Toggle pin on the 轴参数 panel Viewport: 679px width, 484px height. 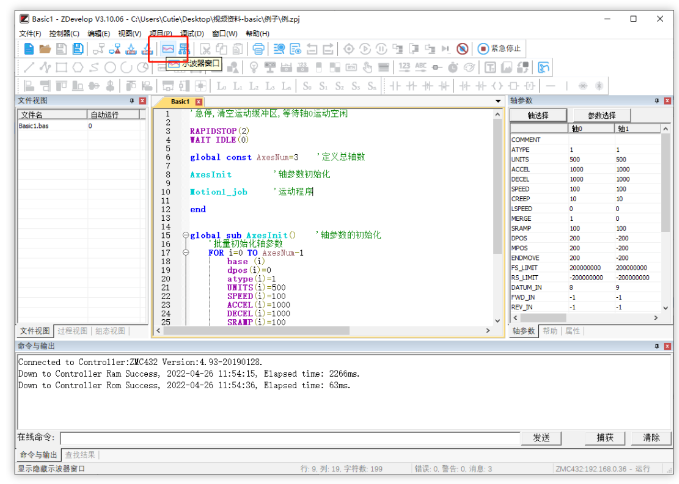point(657,100)
